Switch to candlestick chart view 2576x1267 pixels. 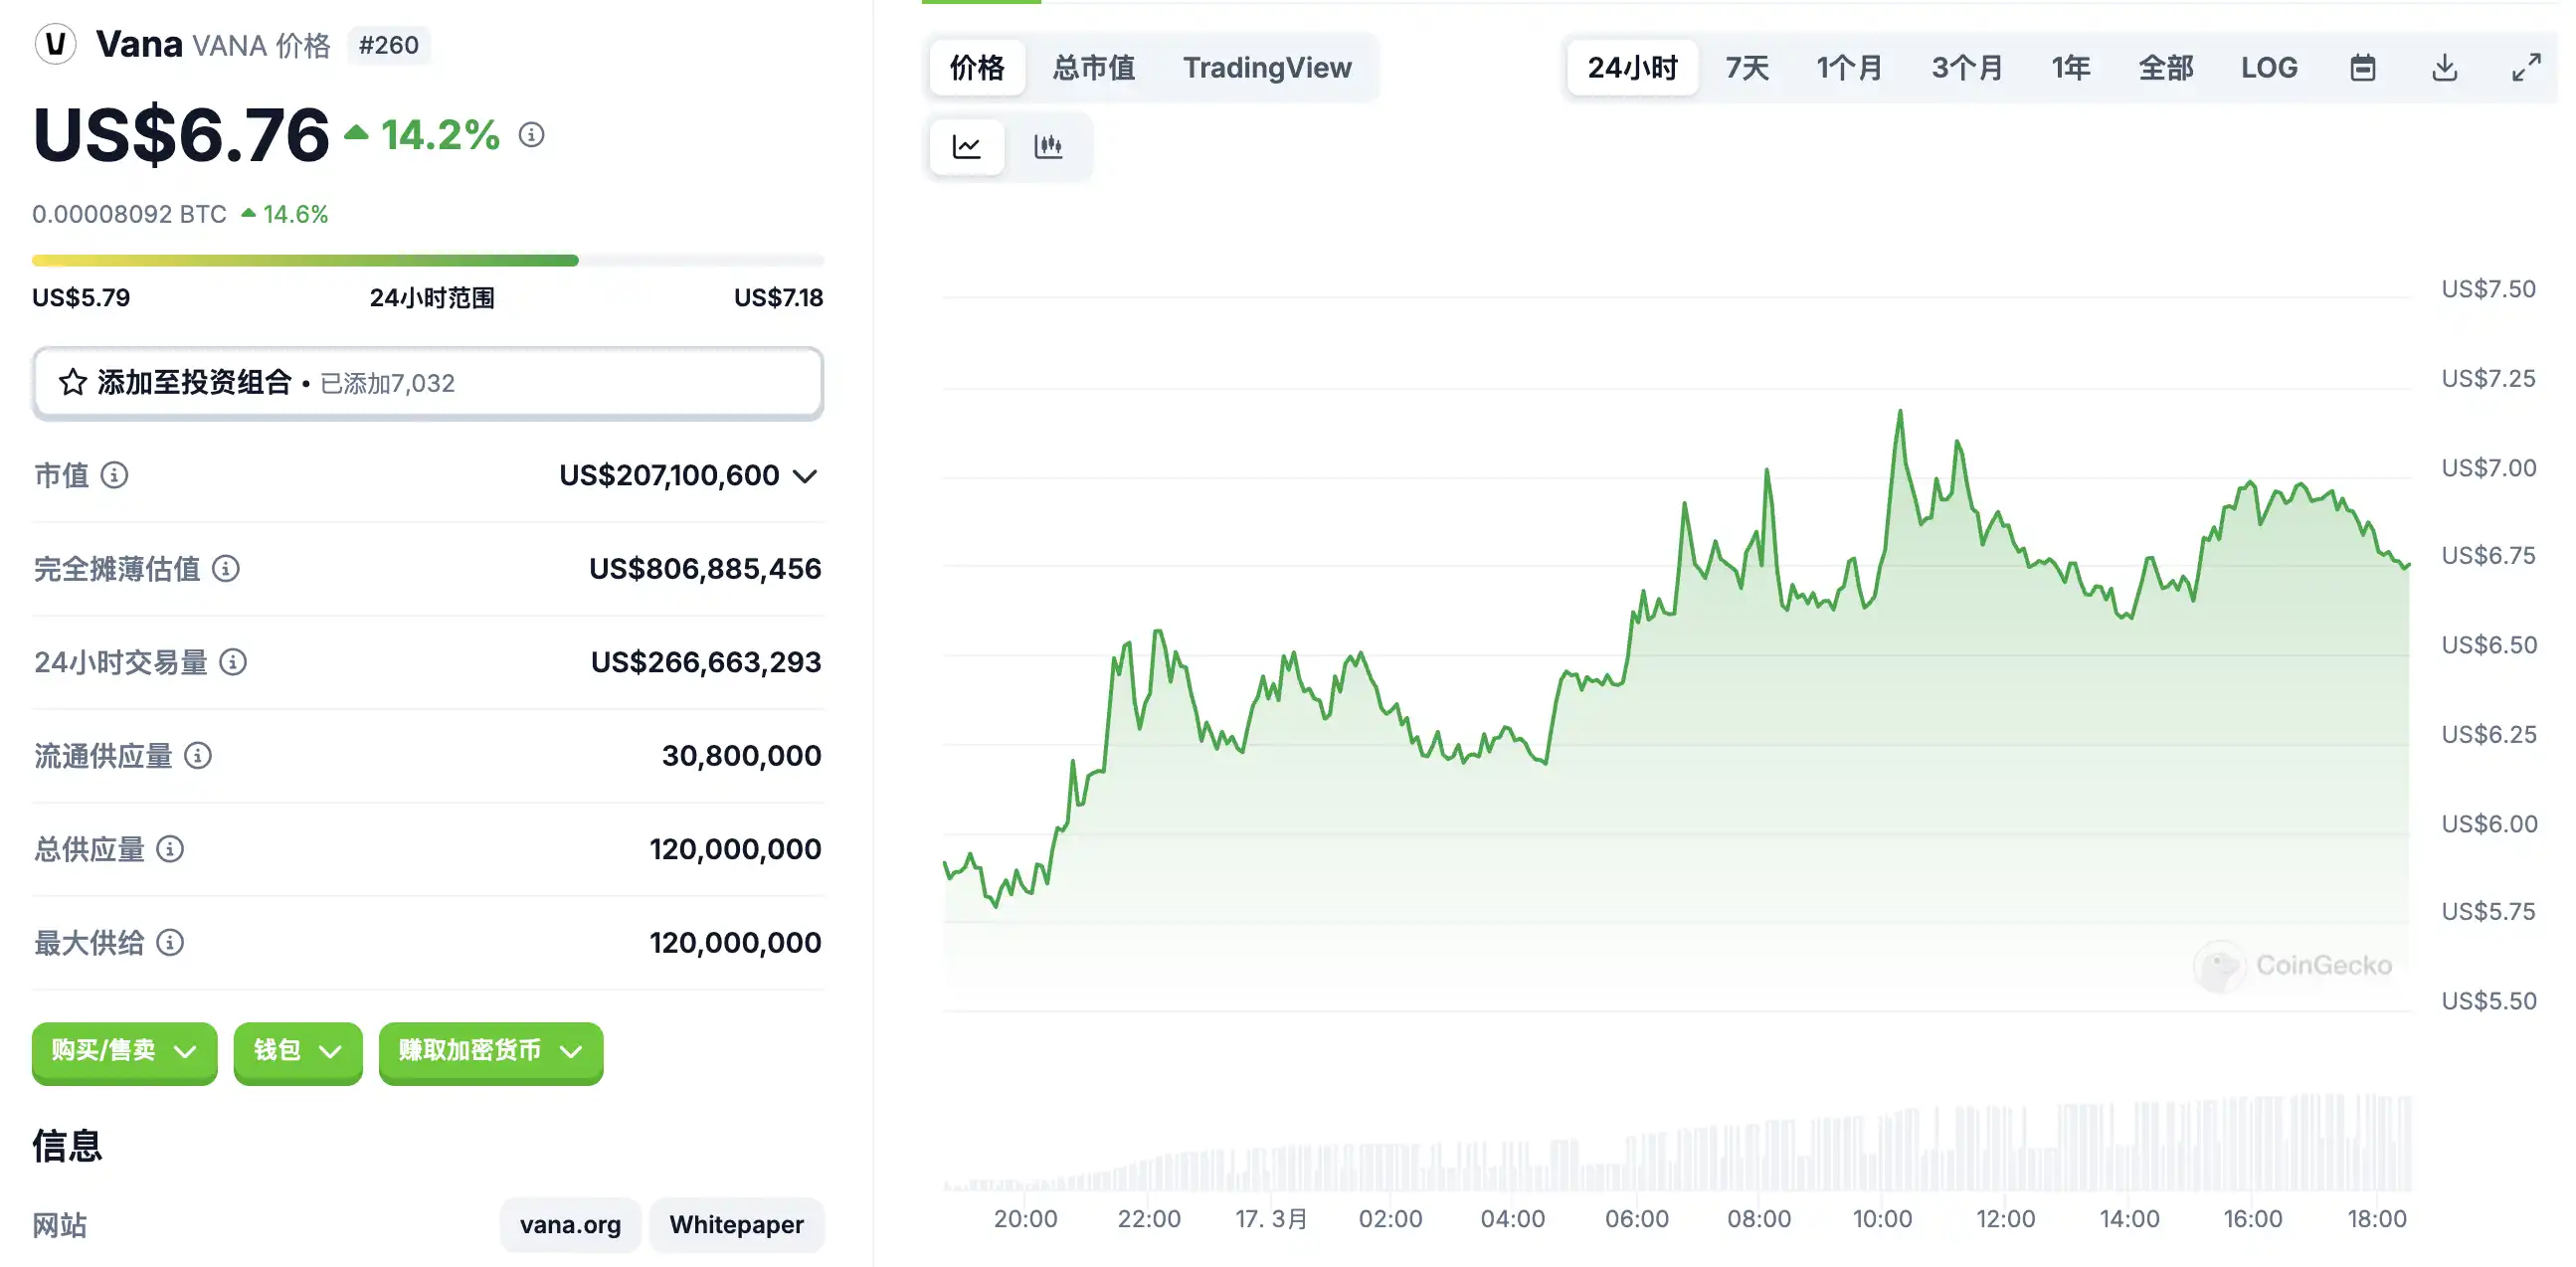coord(1048,147)
